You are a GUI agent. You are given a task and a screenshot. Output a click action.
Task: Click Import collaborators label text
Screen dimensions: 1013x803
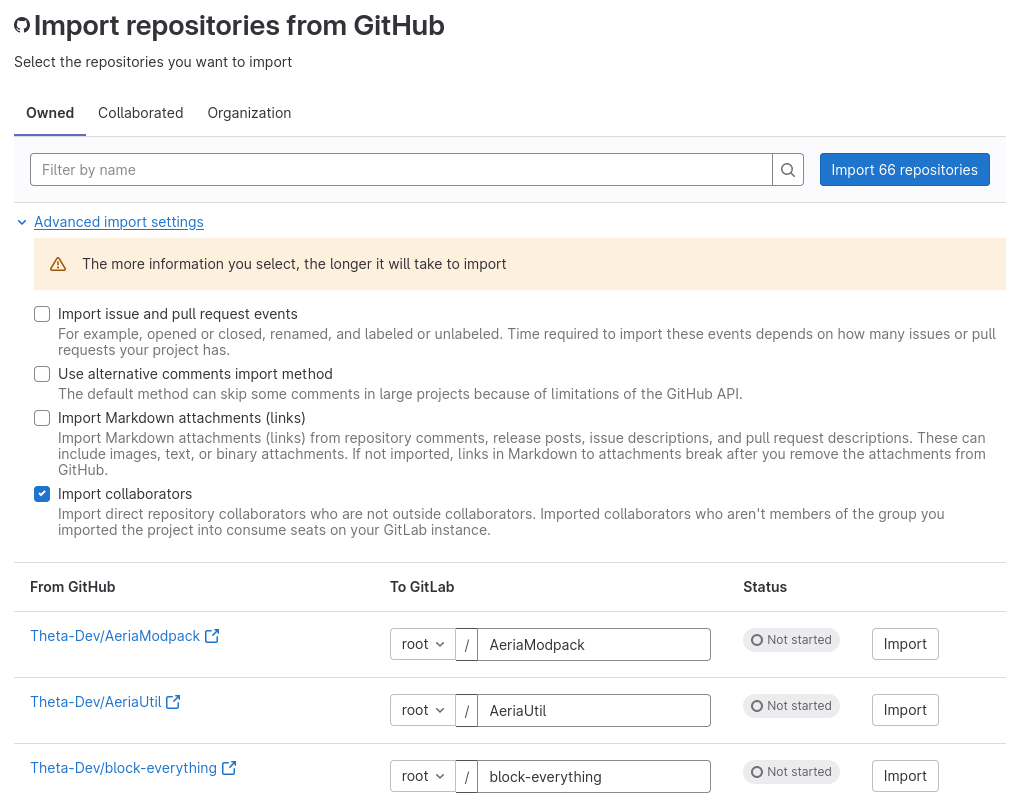125,494
